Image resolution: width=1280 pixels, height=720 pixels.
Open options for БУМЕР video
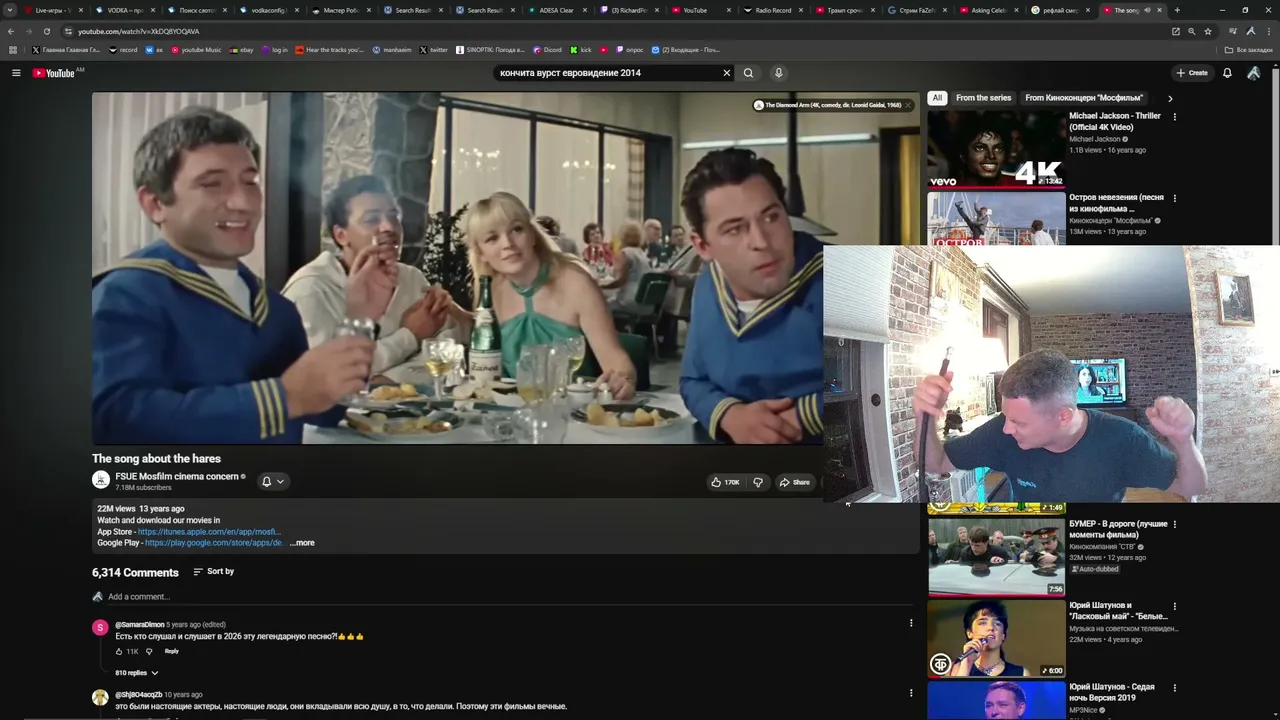pos(1175,524)
